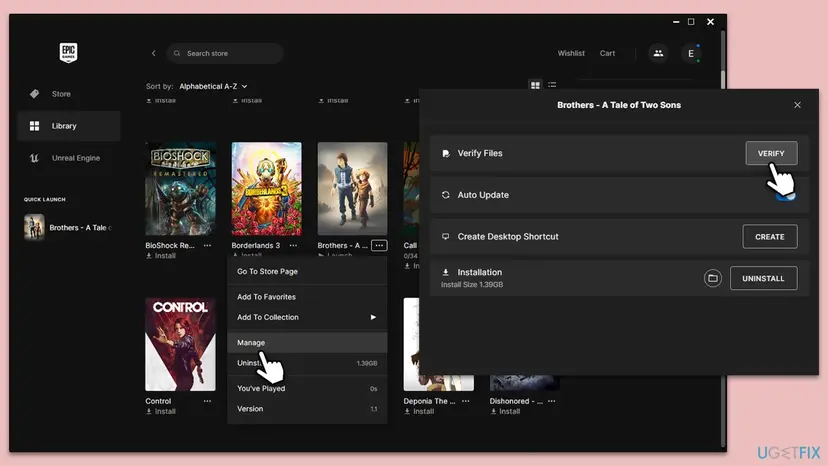Open the installation folder icon
The image size is (828, 466).
click(712, 278)
